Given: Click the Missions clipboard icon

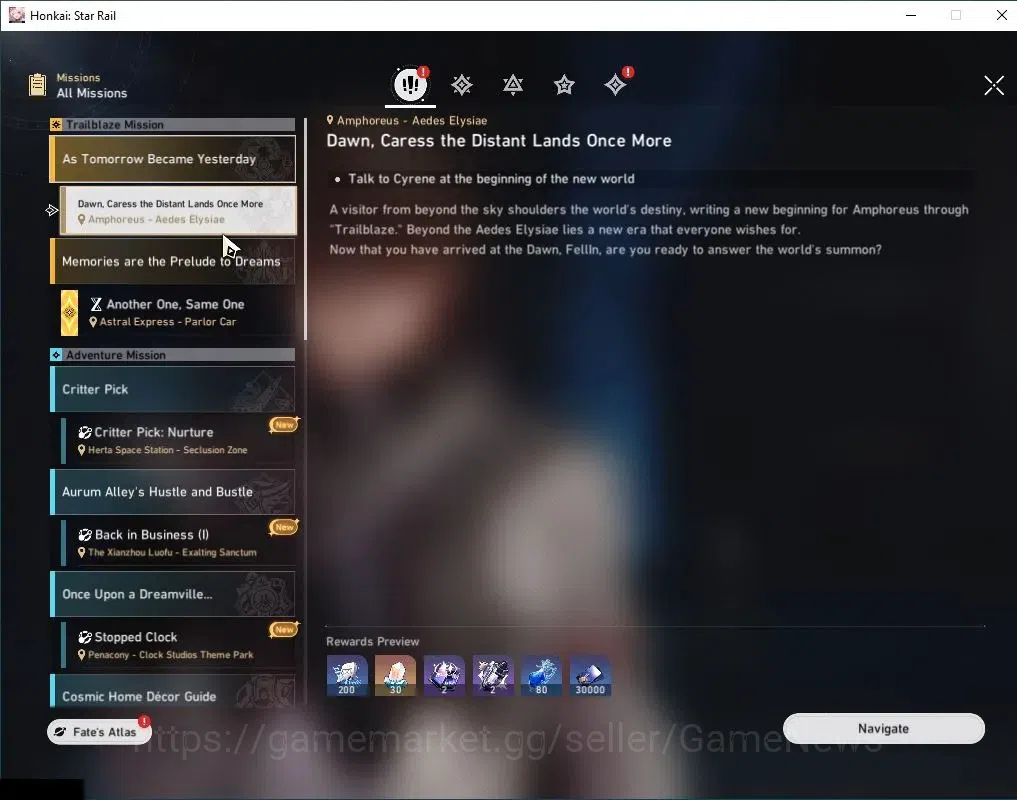Looking at the screenshot, I should [38, 85].
